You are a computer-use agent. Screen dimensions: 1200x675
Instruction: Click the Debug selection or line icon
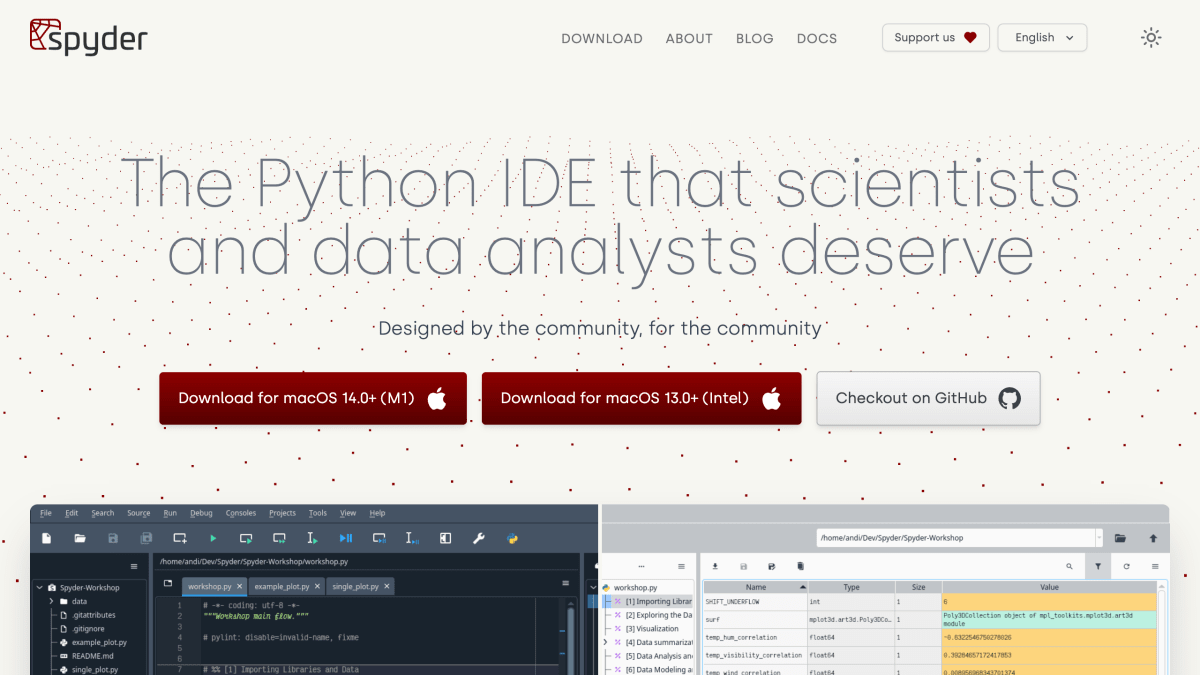[x=412, y=538]
